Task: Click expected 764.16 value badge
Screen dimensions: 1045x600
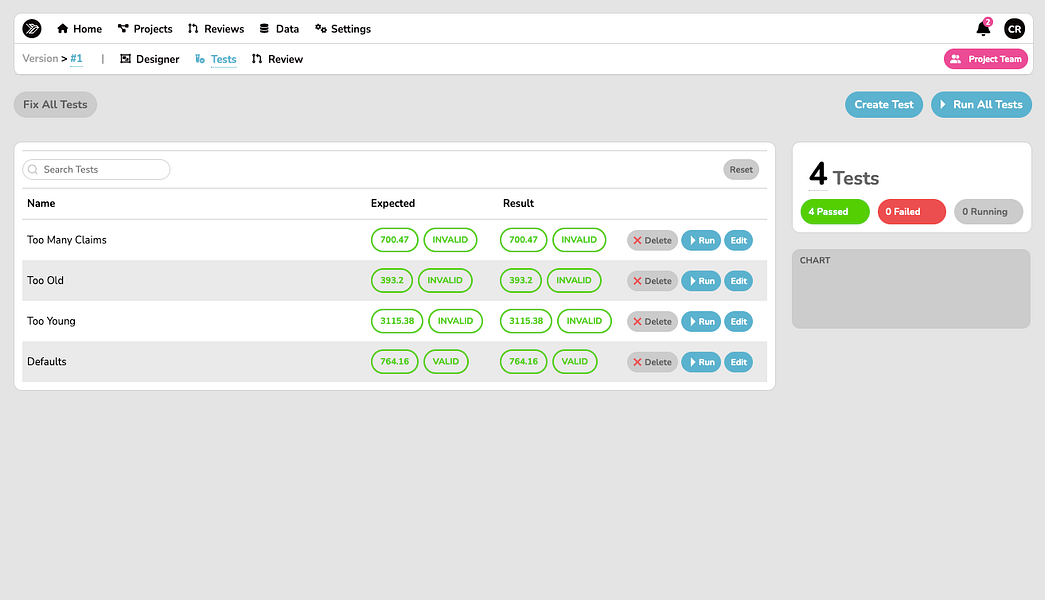Action: (x=395, y=362)
